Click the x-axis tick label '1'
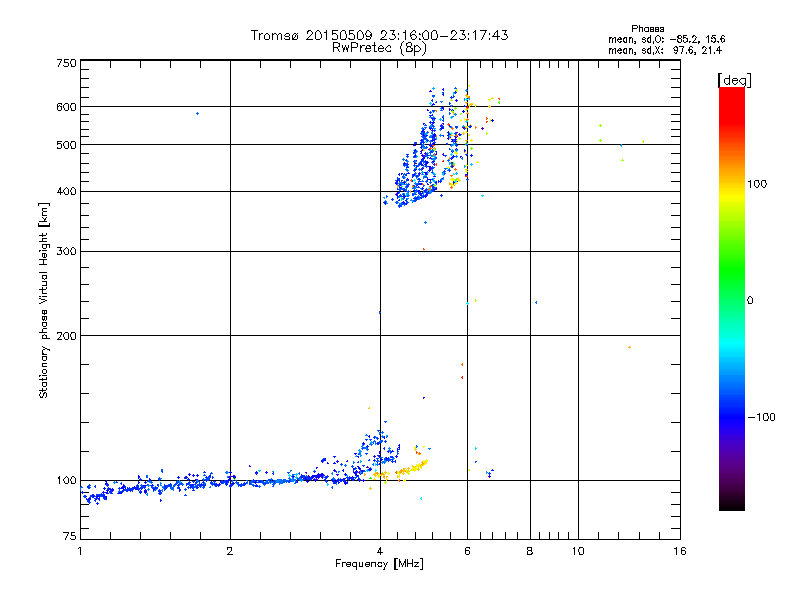Screen dimensions: 800x600 80,551
